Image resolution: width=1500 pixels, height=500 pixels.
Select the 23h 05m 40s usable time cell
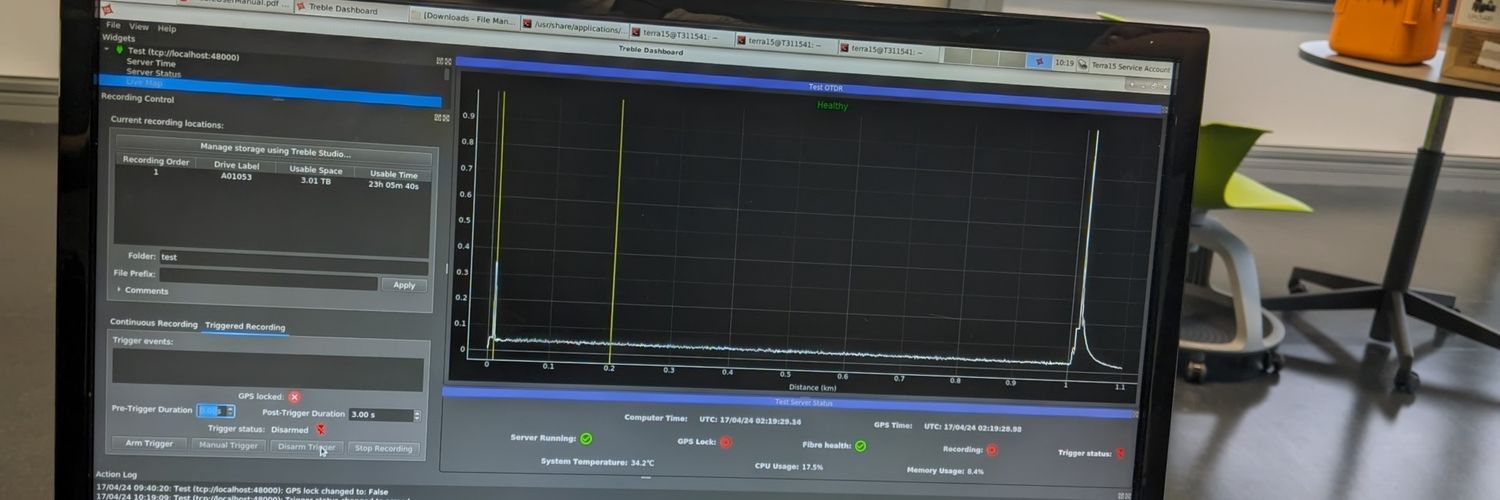tap(393, 185)
